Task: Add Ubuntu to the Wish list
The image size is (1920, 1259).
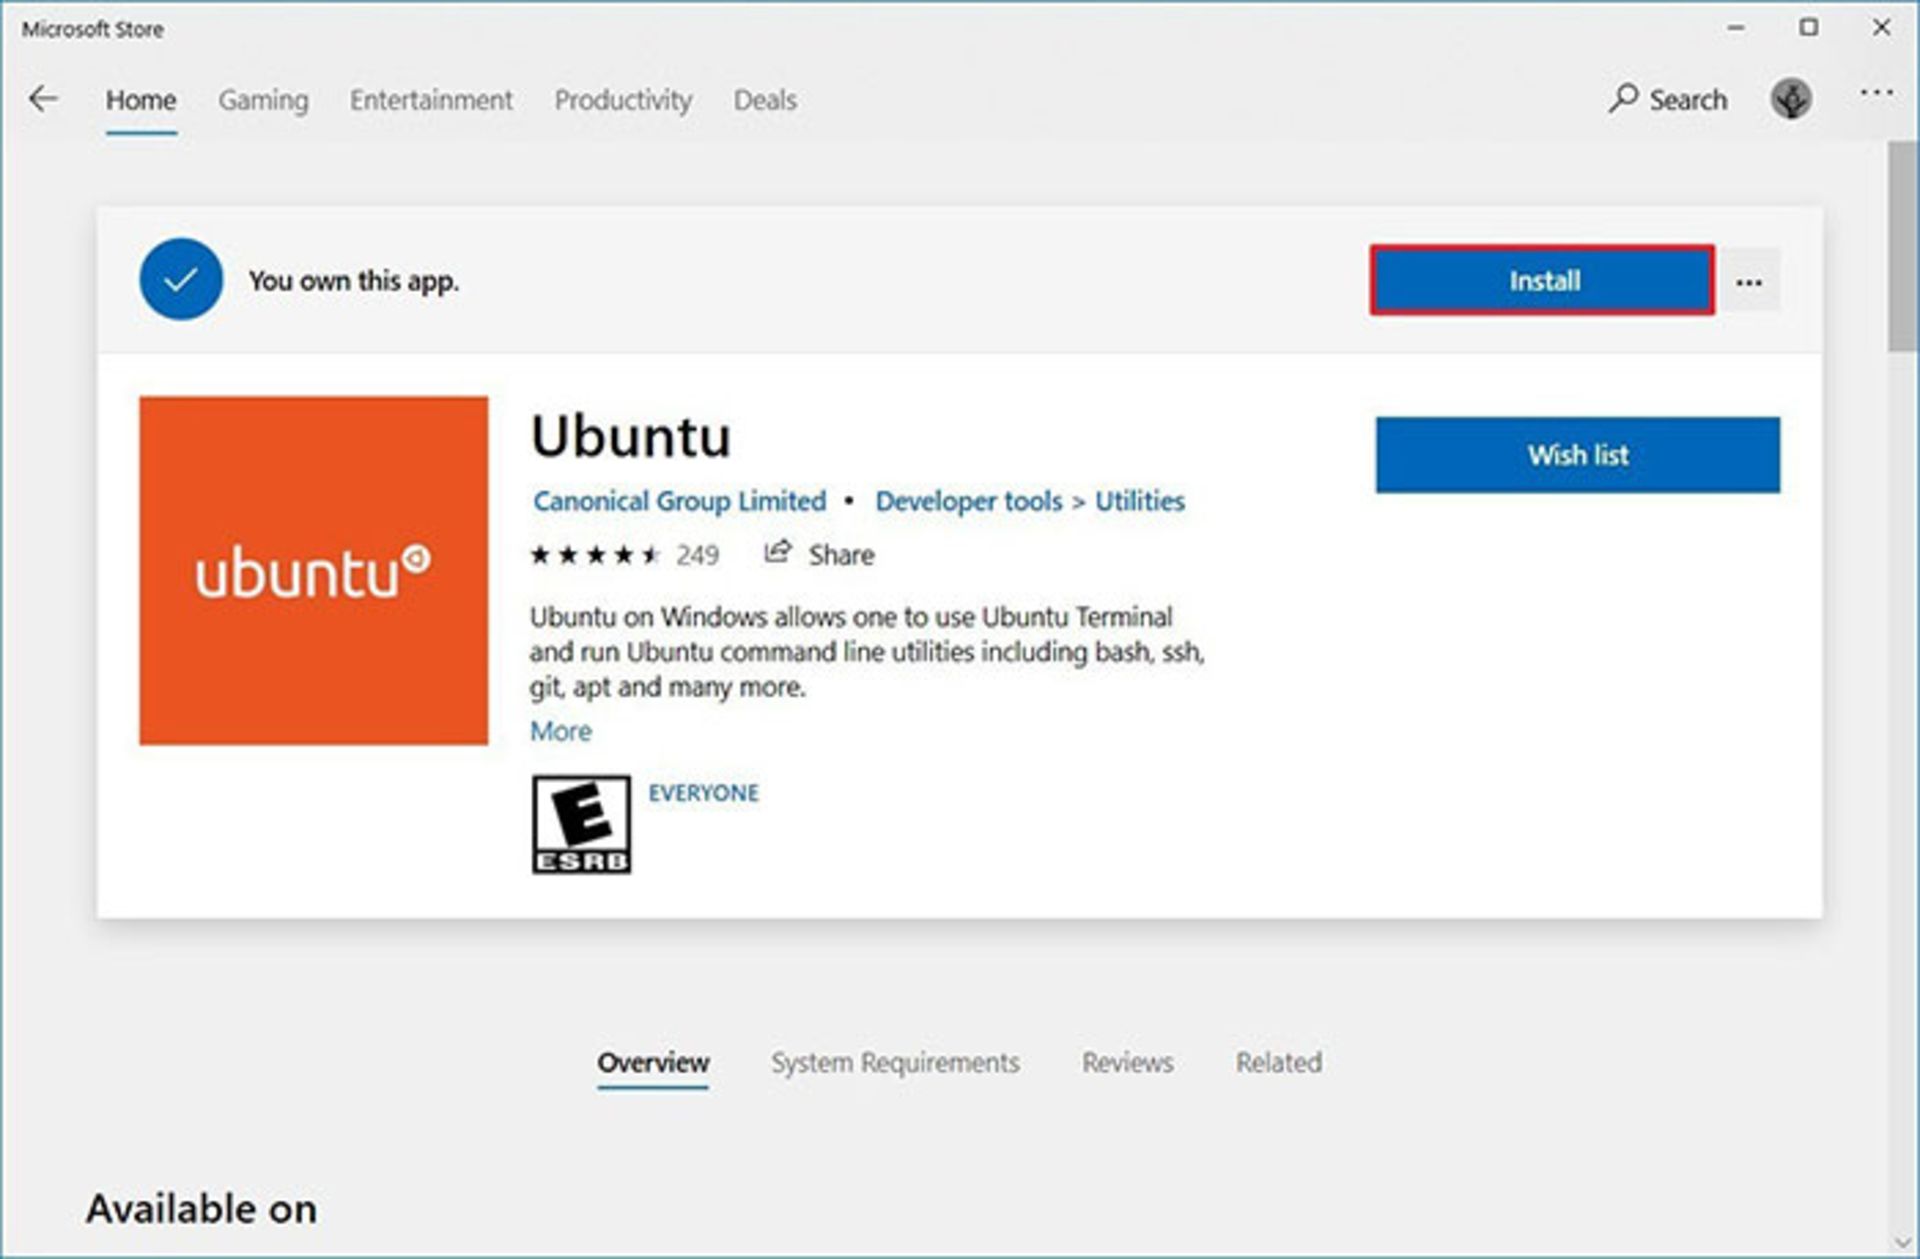Action: pyautogui.click(x=1577, y=455)
